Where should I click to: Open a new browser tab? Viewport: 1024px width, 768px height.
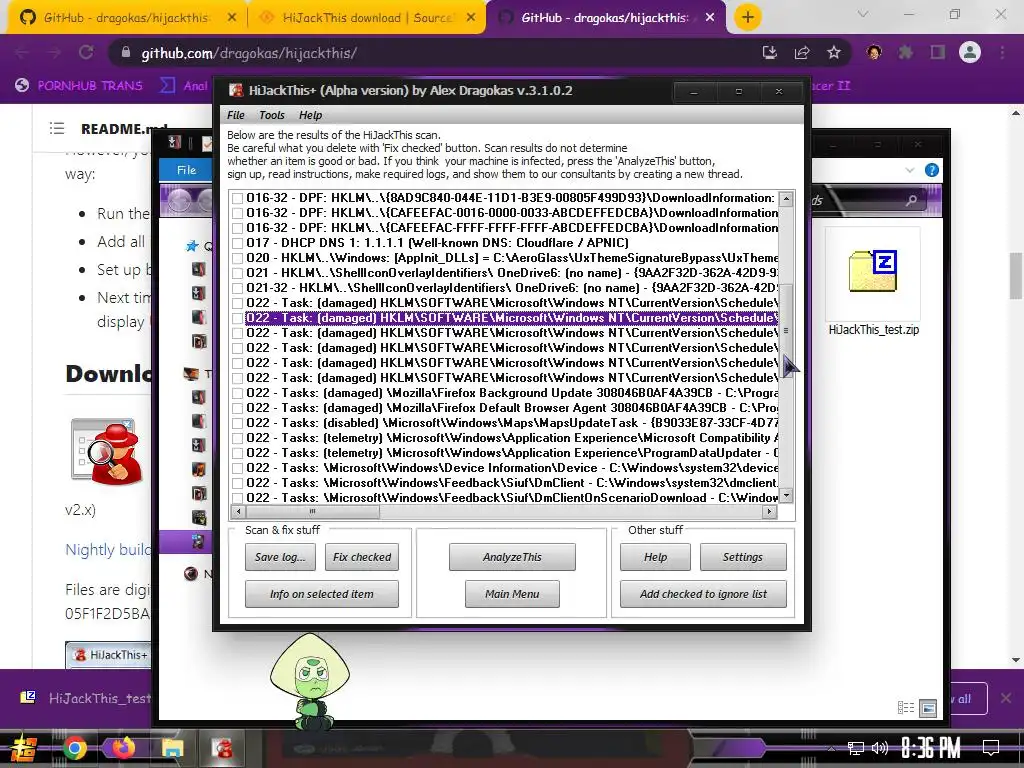pos(748,18)
